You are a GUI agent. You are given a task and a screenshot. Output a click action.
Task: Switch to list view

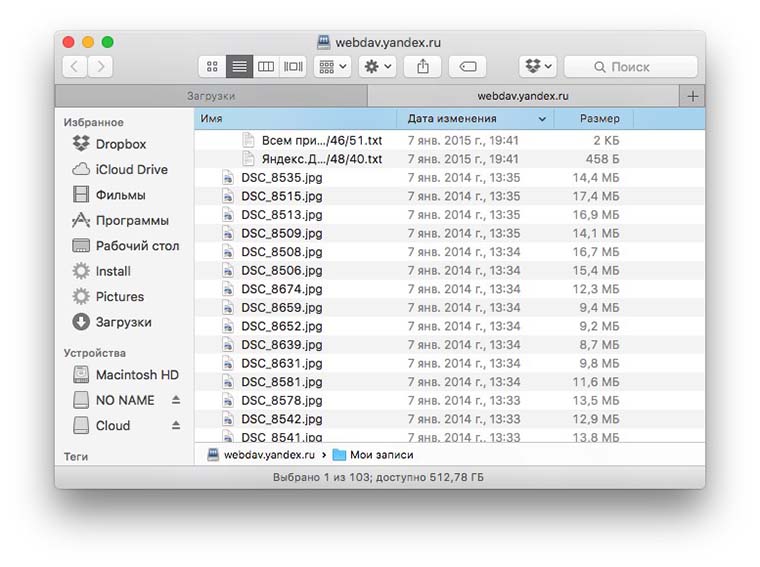pyautogui.click(x=239, y=66)
